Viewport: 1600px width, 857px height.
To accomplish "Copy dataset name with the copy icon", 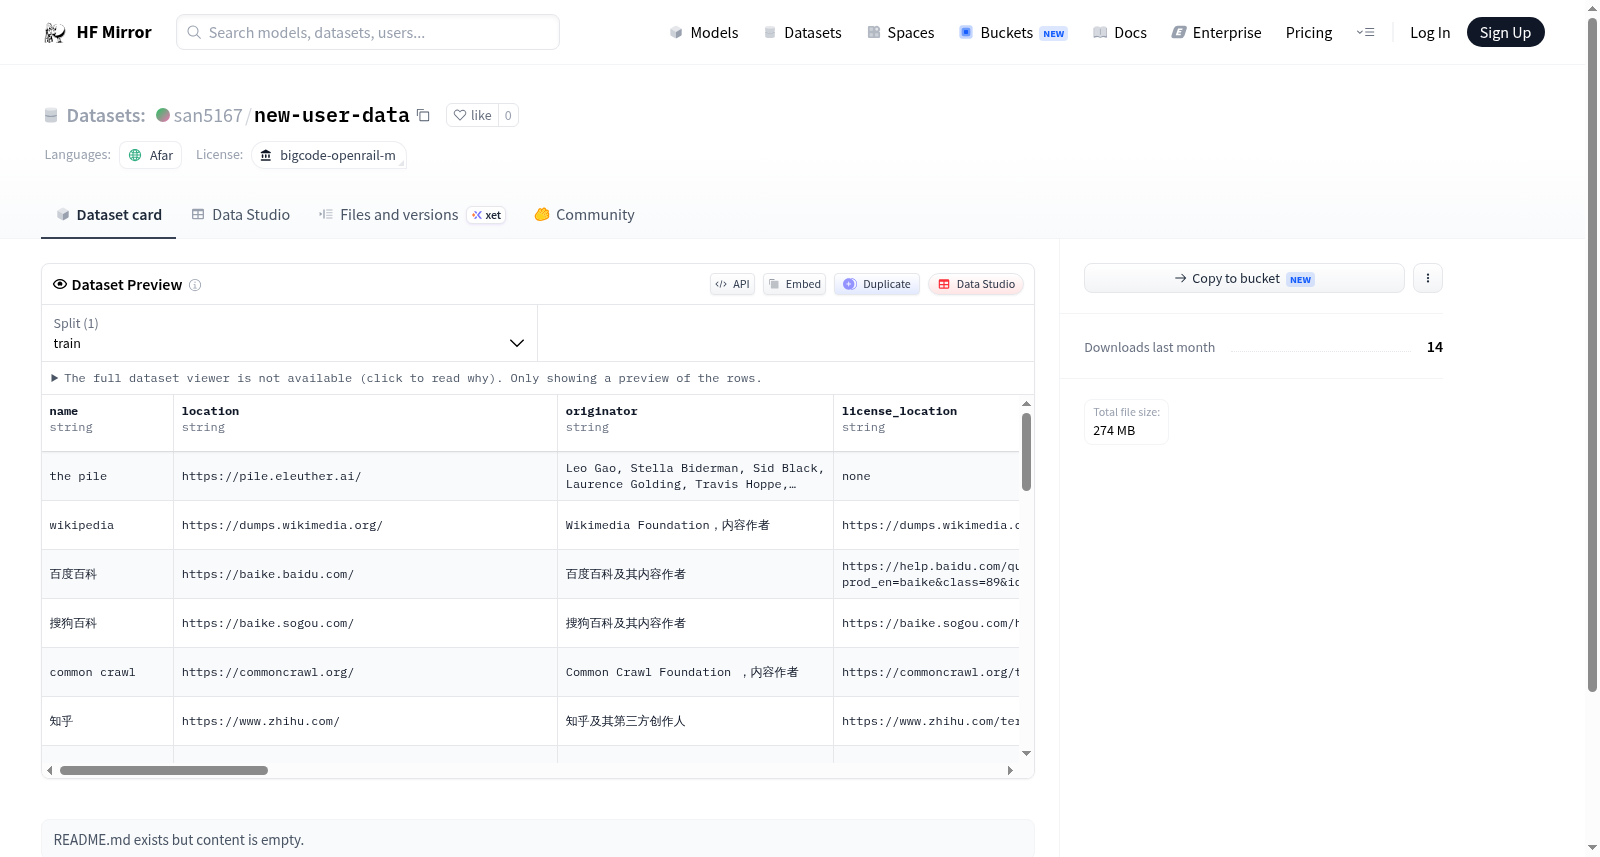I will pos(423,115).
